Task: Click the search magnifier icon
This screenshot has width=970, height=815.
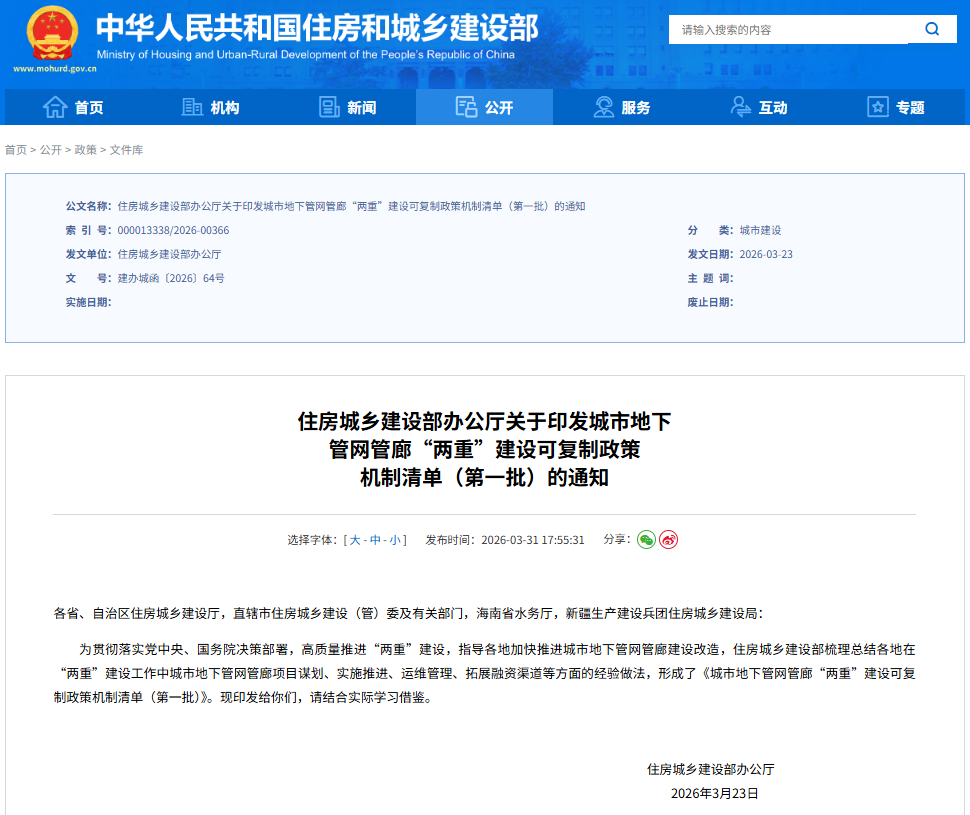Action: [x=932, y=30]
